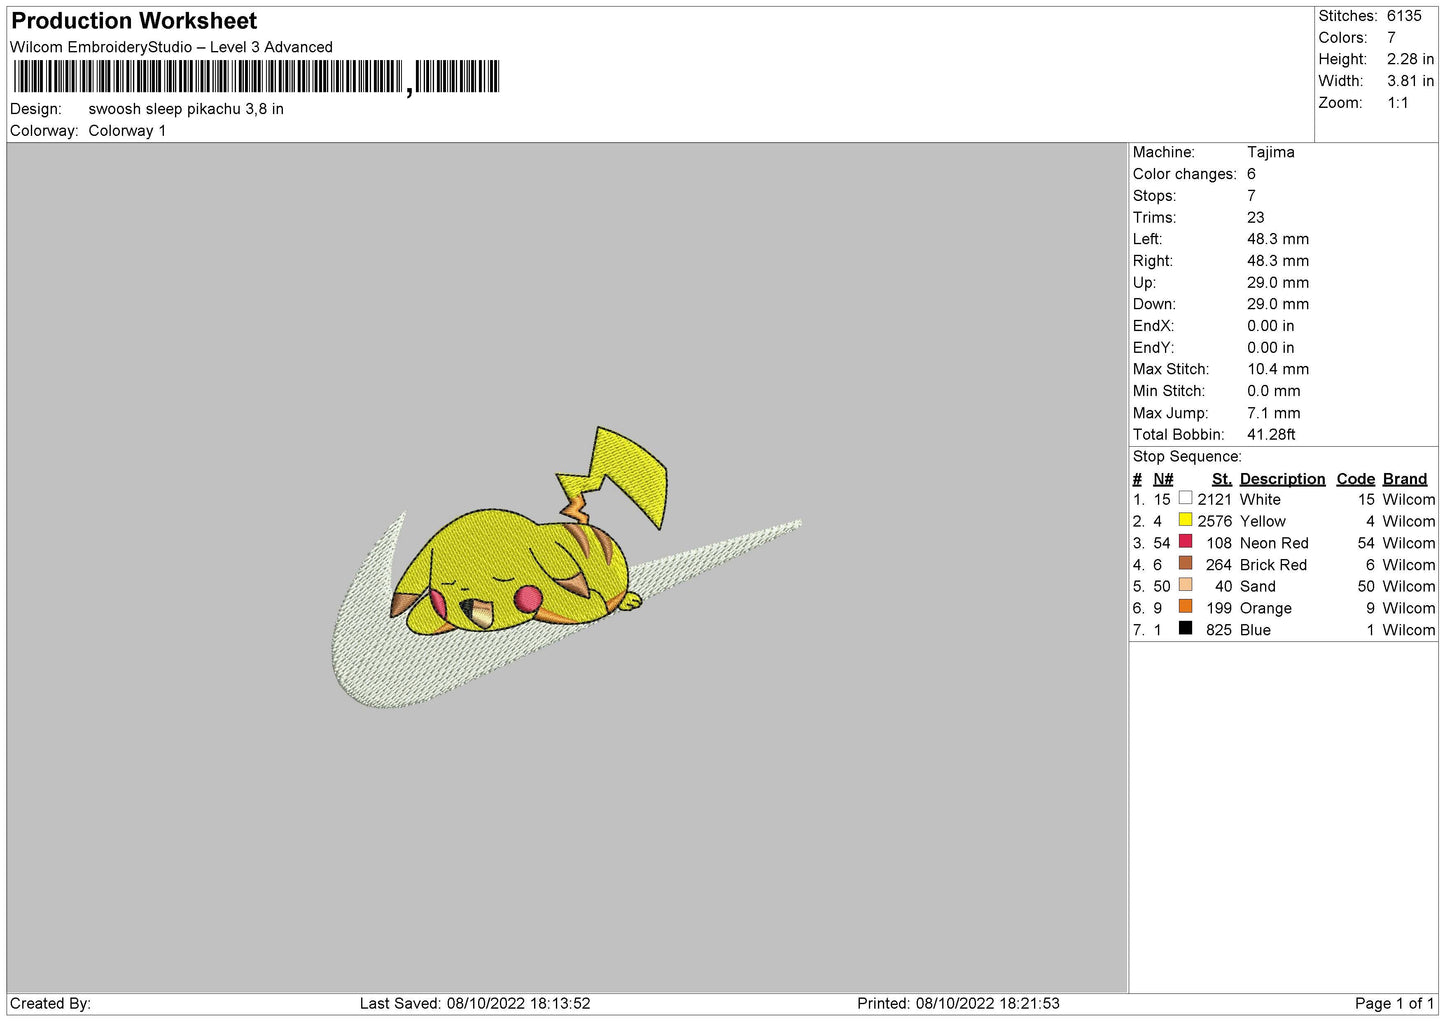The width and height of the screenshot is (1445, 1021).
Task: Click the 'Printed: 08/10/2022 18:21:53' text
Action: [x=958, y=1004]
